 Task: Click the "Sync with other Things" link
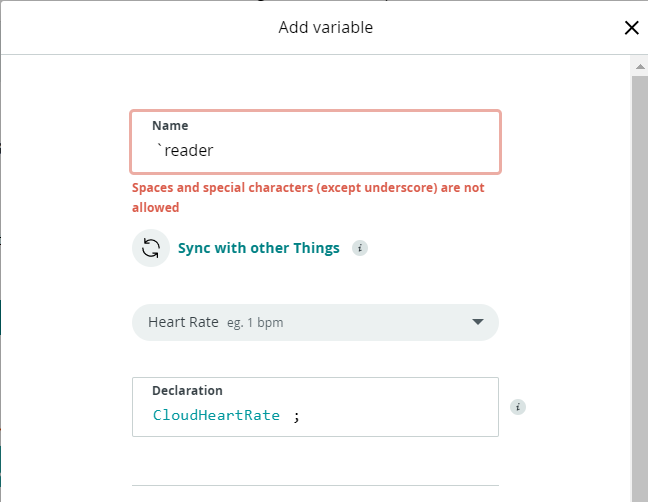click(258, 248)
